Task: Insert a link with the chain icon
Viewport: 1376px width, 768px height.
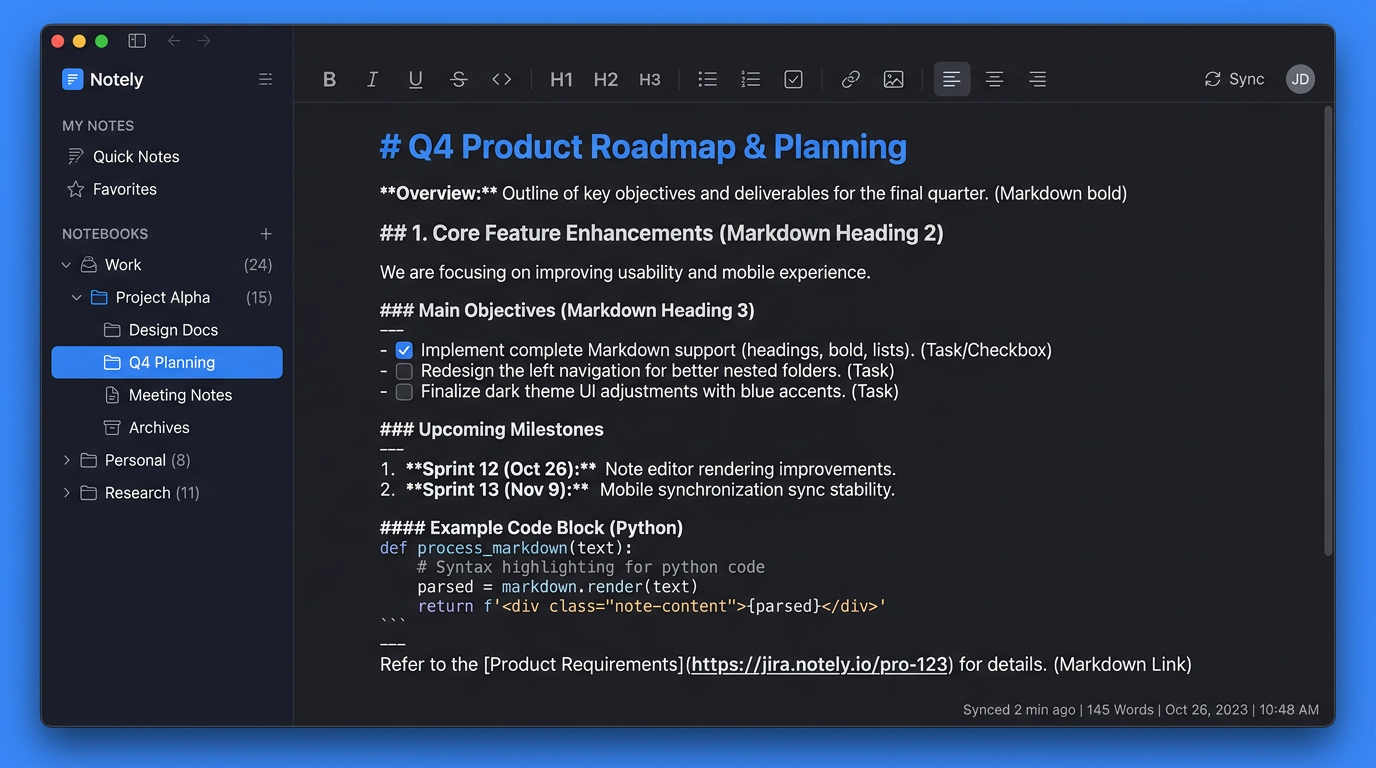Action: pos(851,79)
